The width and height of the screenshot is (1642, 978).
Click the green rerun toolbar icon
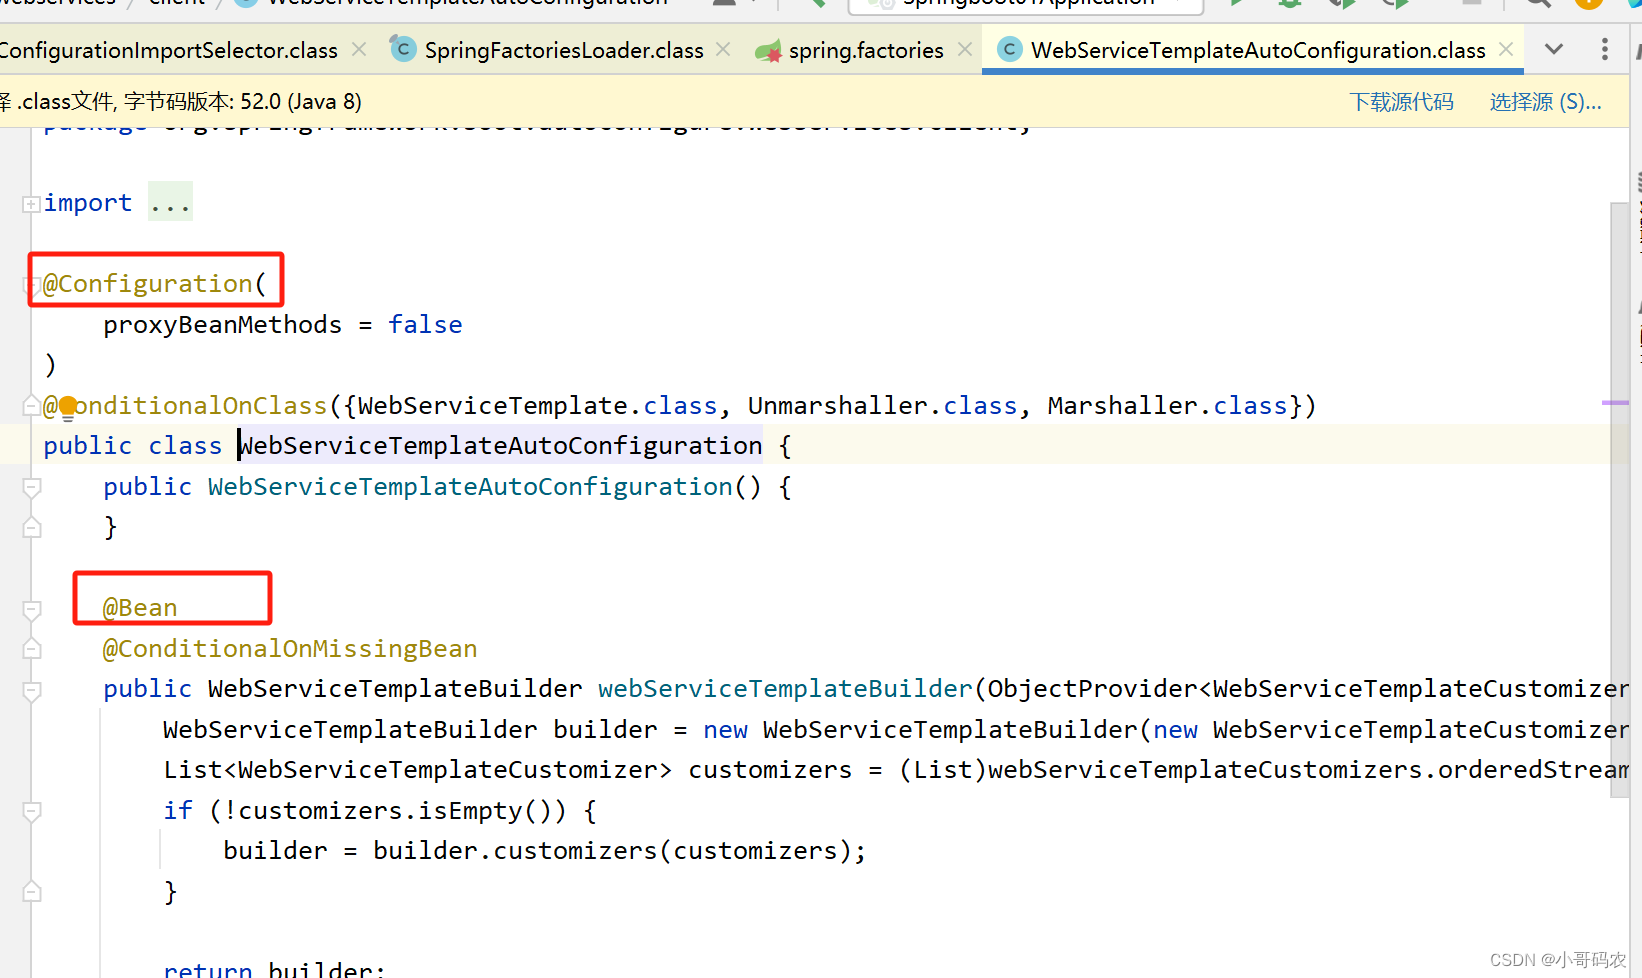1398,4
